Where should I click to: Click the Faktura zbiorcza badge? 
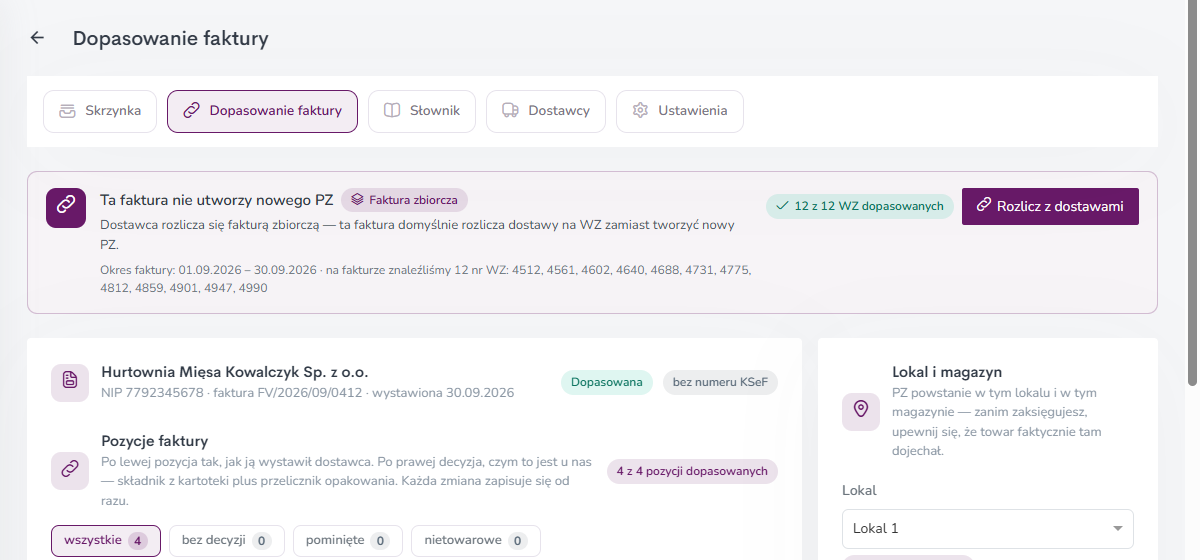tap(404, 200)
